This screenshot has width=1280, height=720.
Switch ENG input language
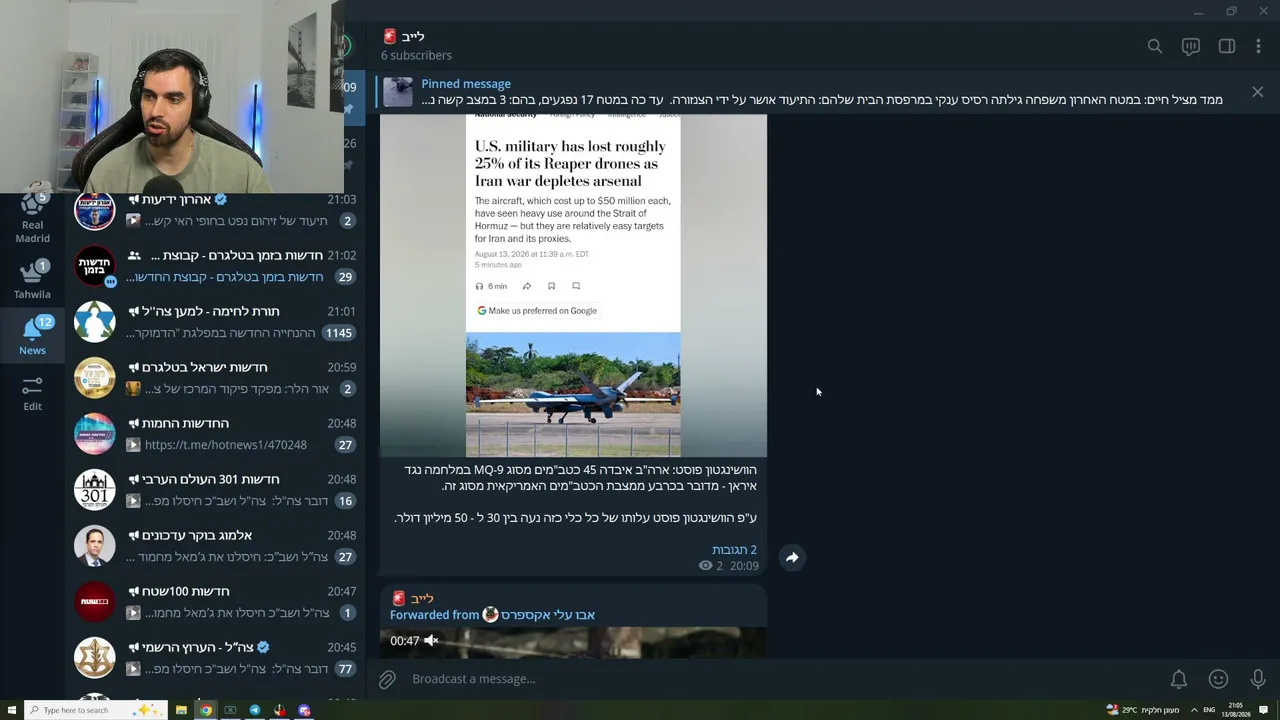pos(1209,710)
